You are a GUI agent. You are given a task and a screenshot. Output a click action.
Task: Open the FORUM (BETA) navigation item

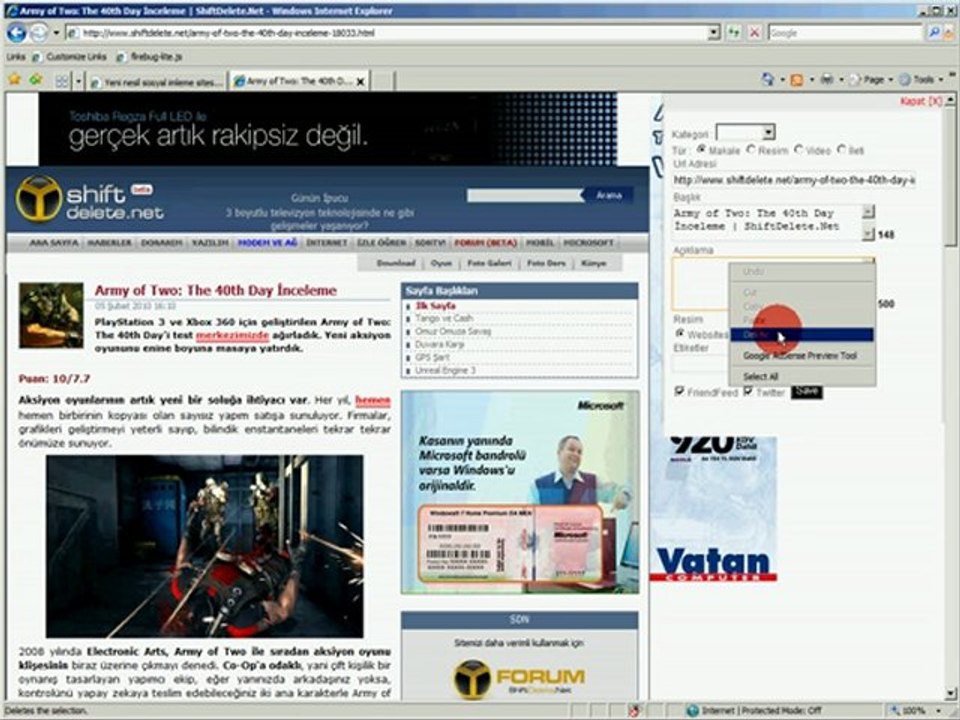point(486,243)
